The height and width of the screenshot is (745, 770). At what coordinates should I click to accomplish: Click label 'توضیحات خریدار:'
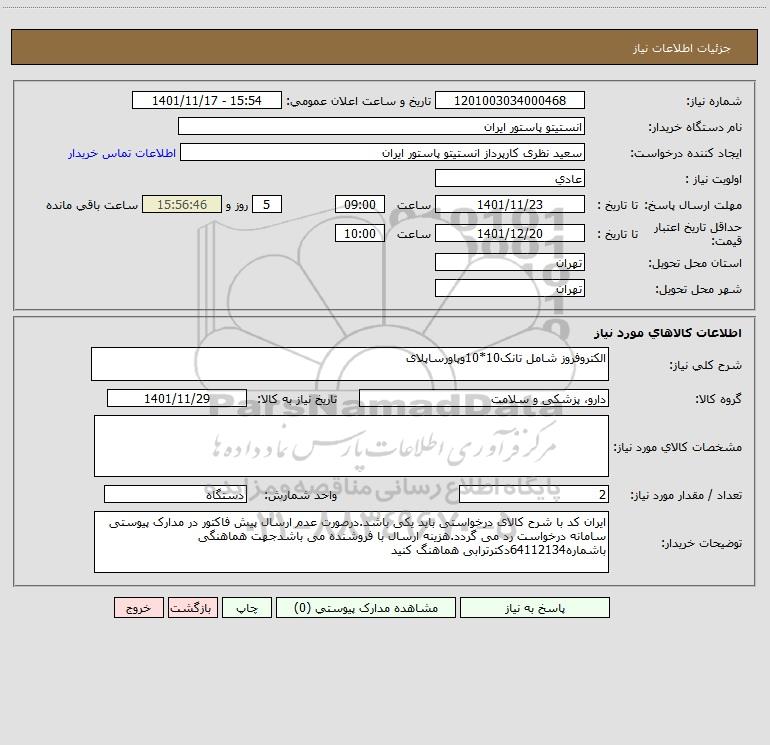[702, 543]
